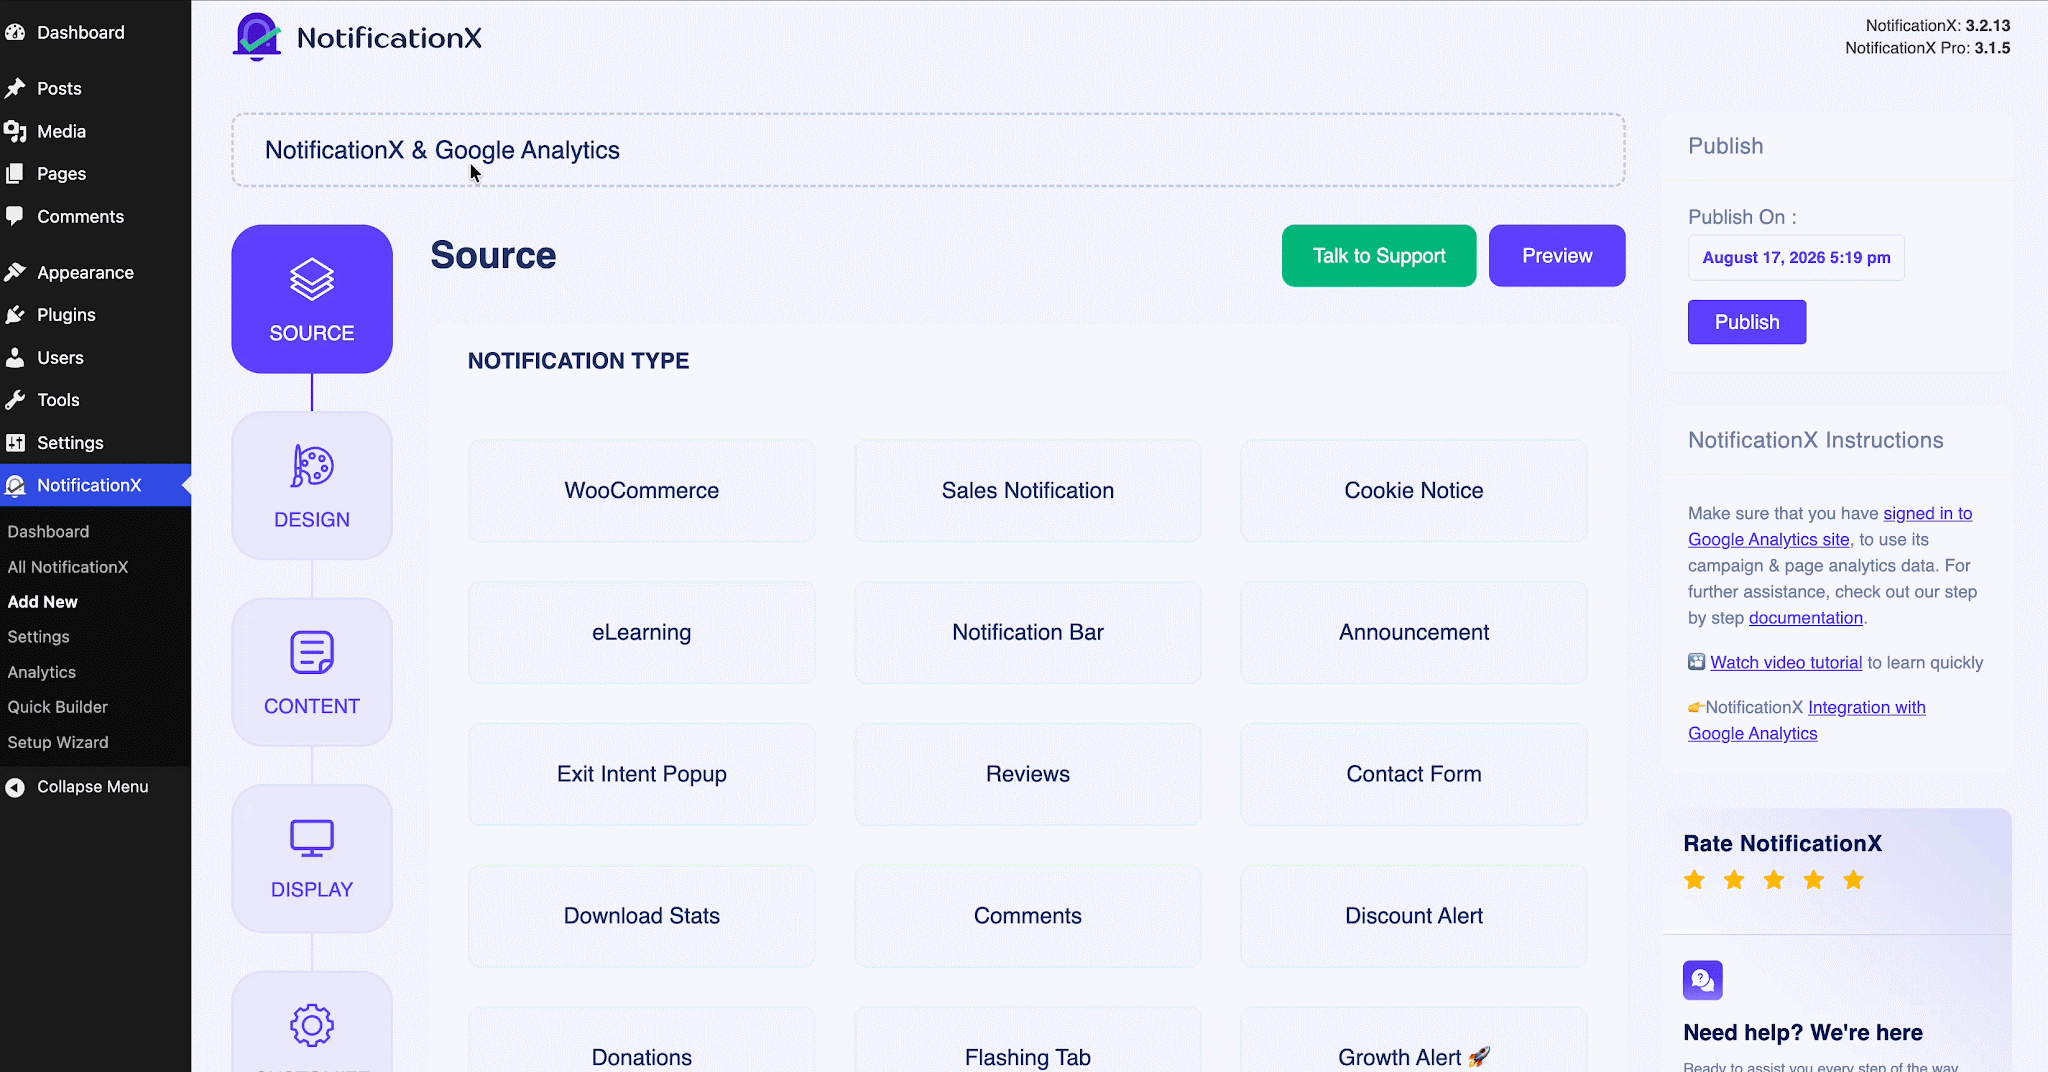
Task: Open the Users menu label
Action: [60, 358]
